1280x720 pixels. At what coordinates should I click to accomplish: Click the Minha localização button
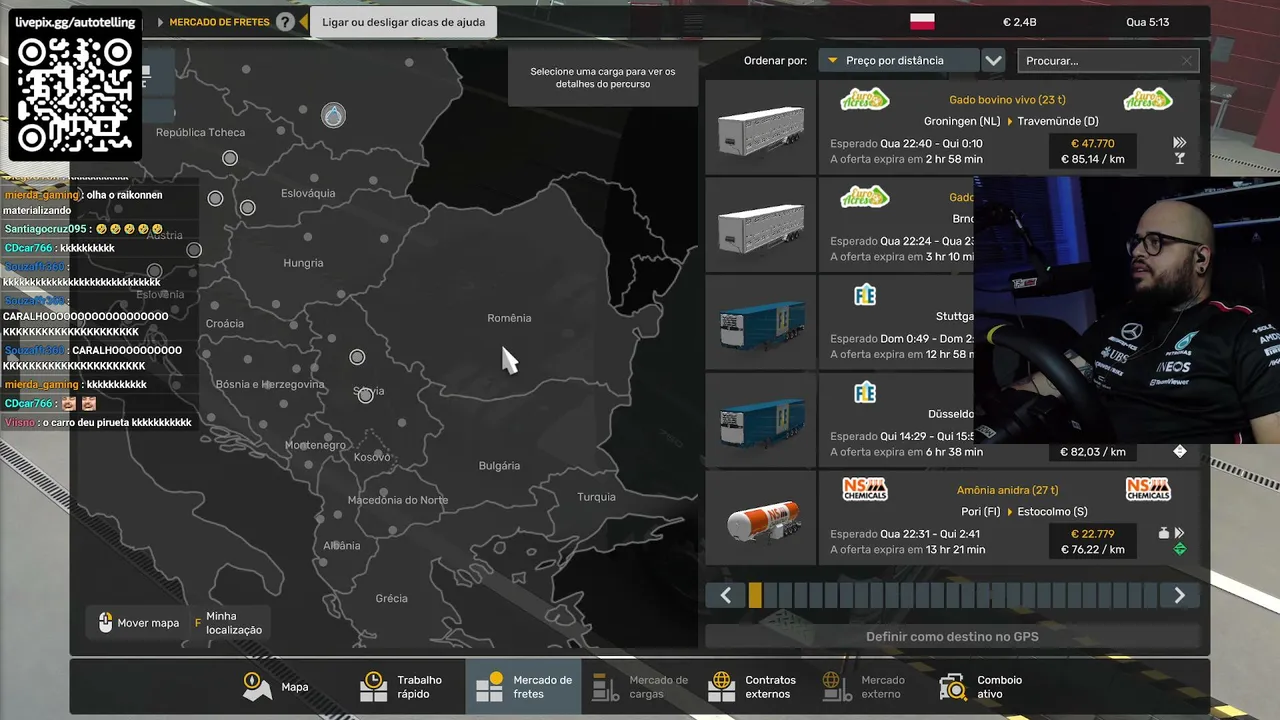pos(229,623)
